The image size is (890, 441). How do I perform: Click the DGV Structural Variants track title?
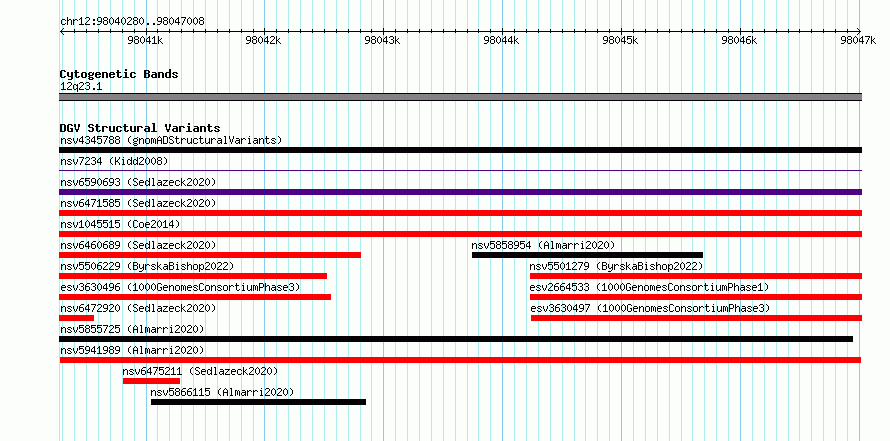coord(140,128)
